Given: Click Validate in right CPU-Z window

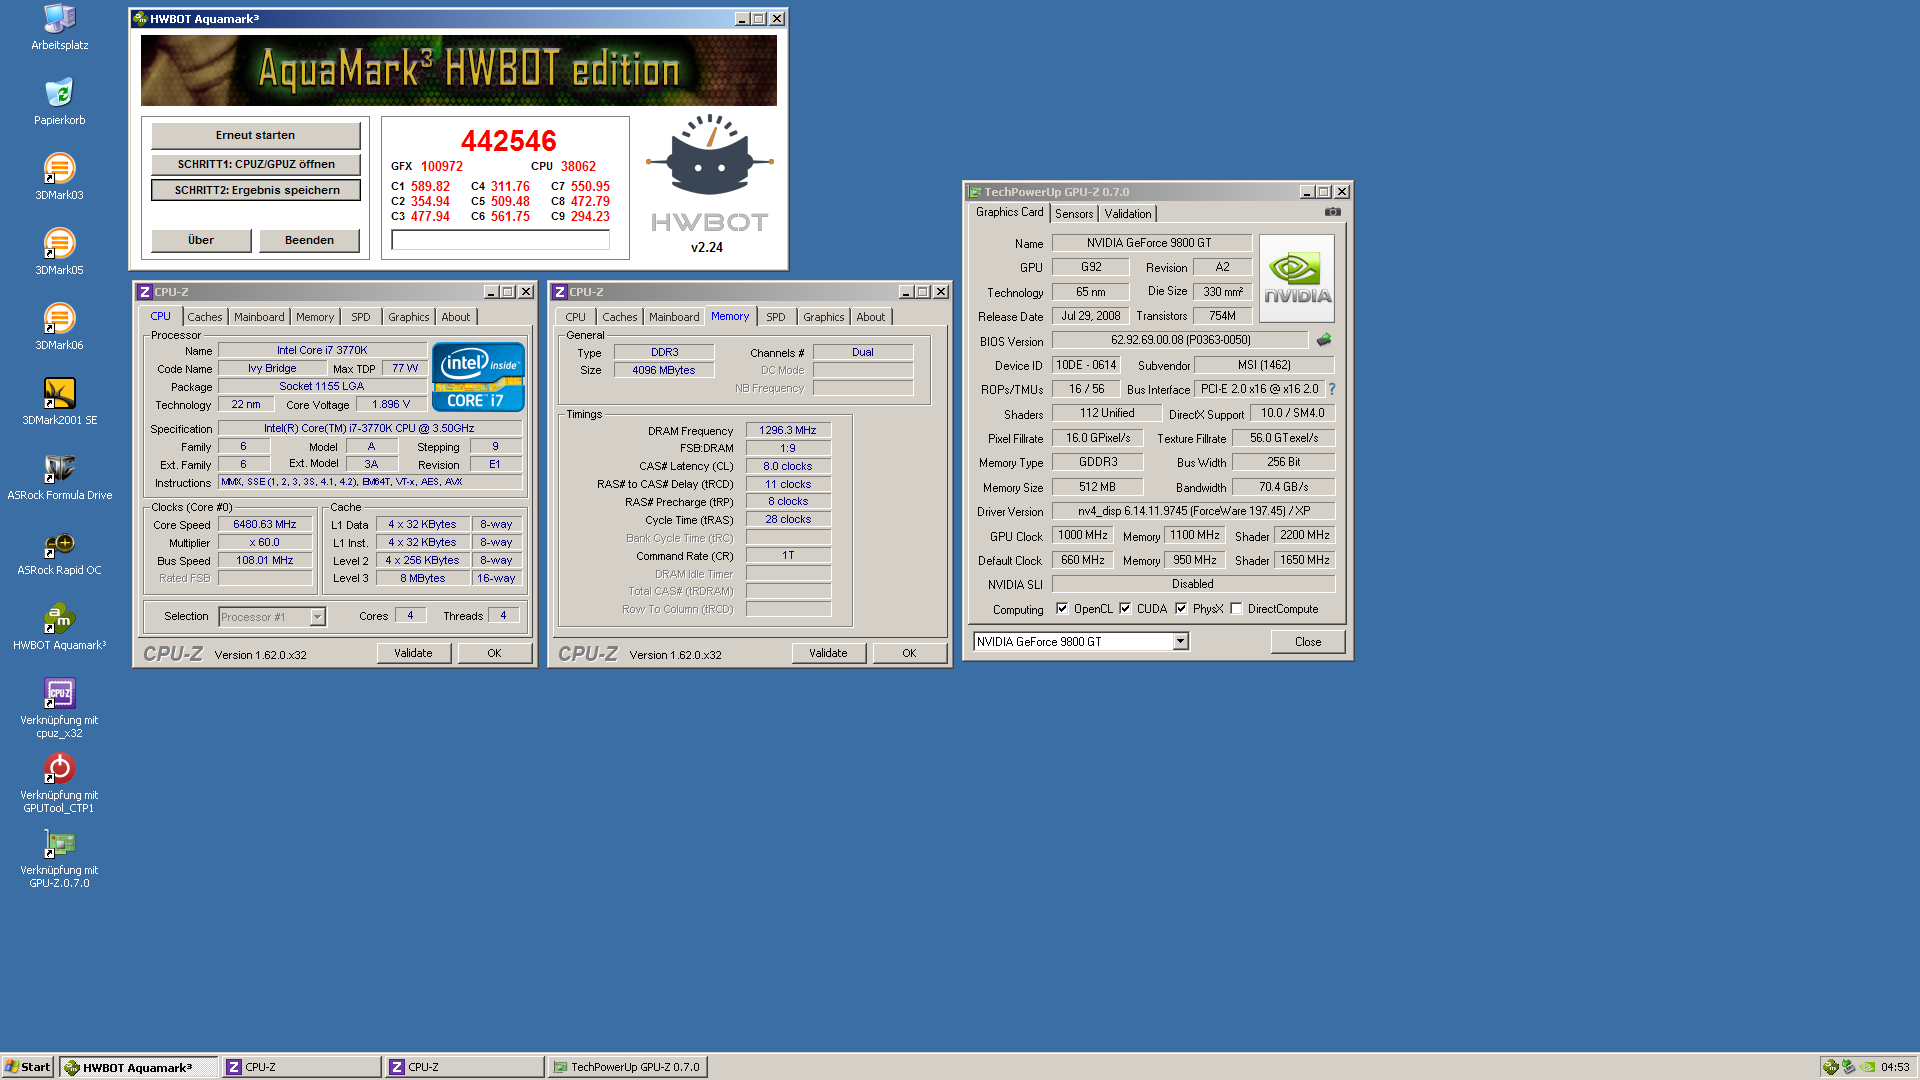Looking at the screenshot, I should point(828,653).
